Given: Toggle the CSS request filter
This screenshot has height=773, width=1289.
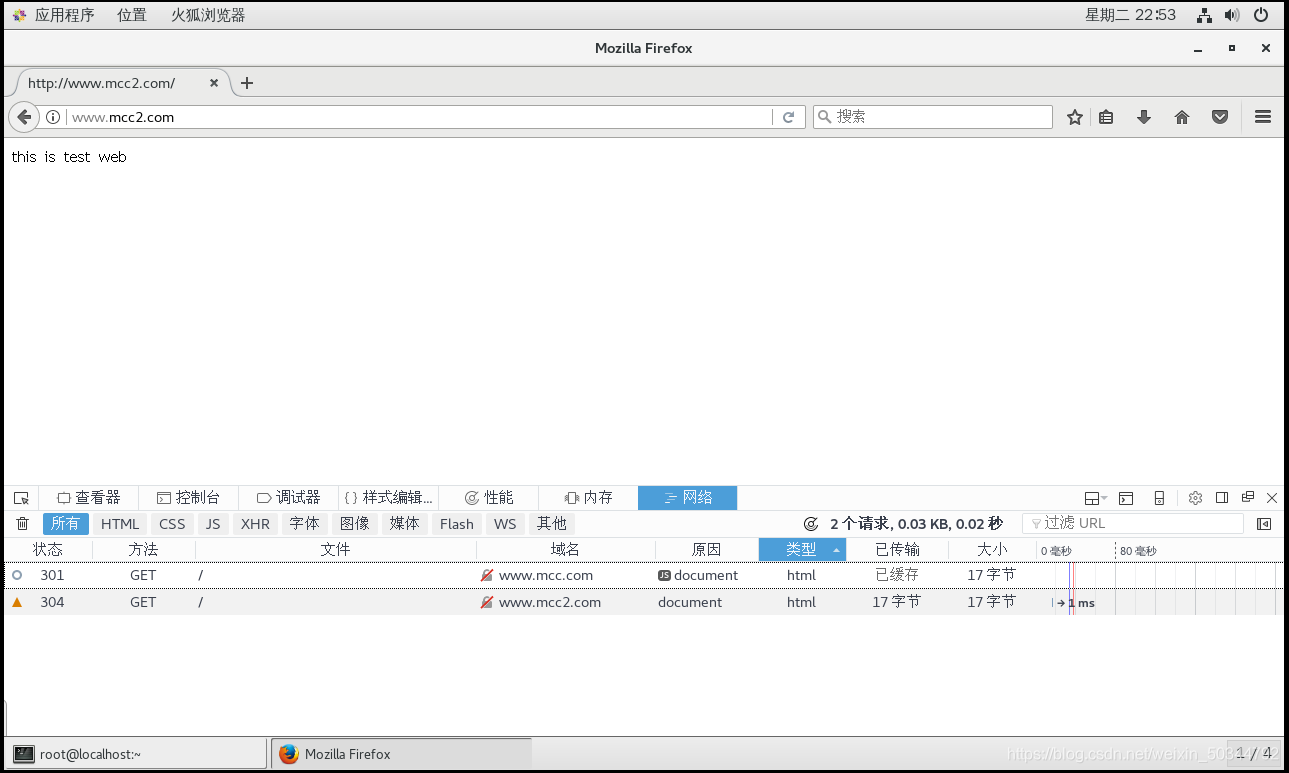Looking at the screenshot, I should coord(172,524).
